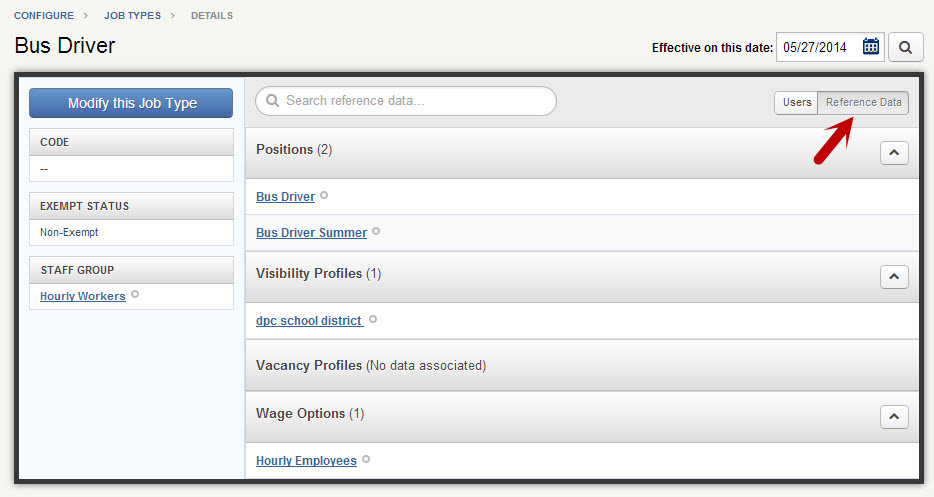Viewport: 934px width, 497px height.
Task: Click the effective date input field
Action: pyautogui.click(x=830, y=47)
